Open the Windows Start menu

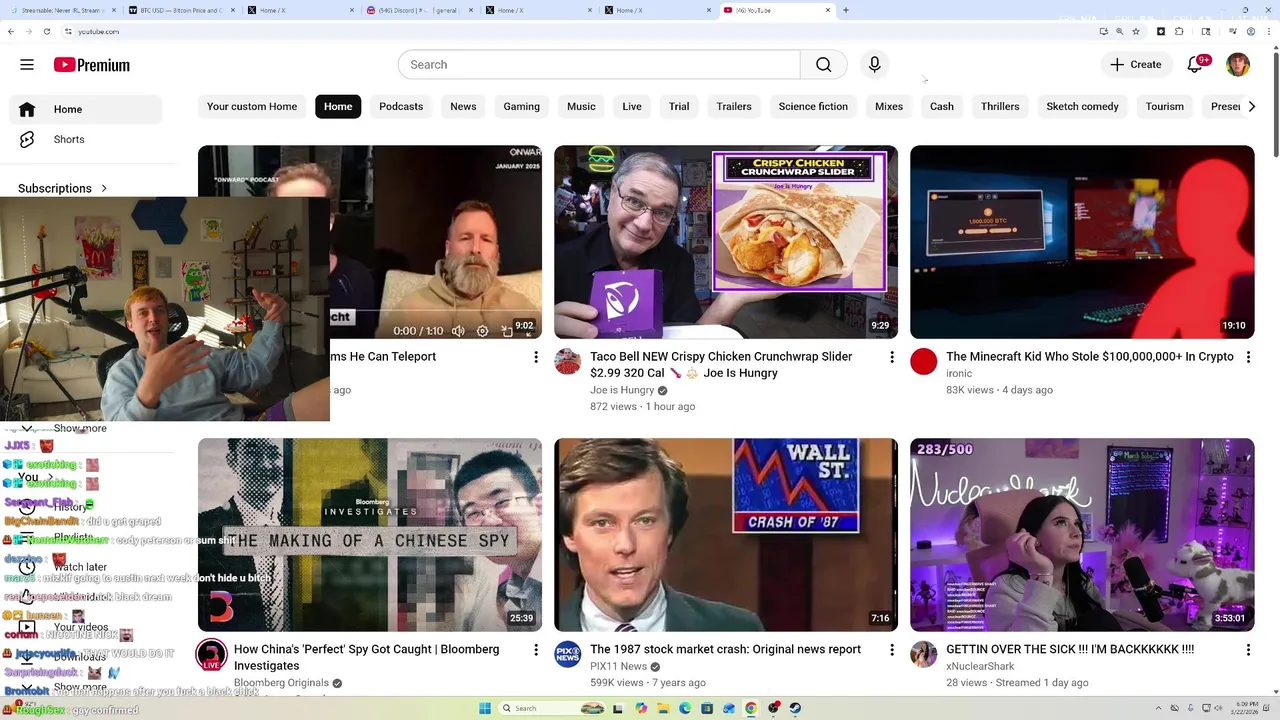485,708
